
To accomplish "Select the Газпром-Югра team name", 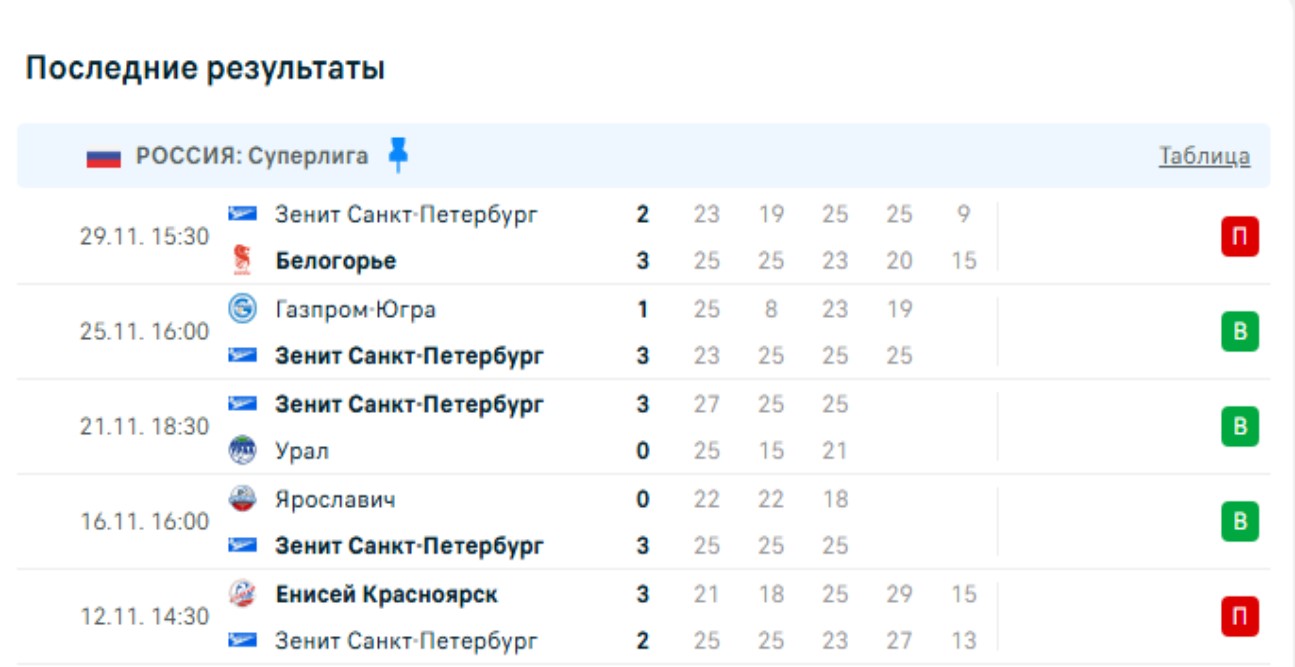I will tap(355, 309).
